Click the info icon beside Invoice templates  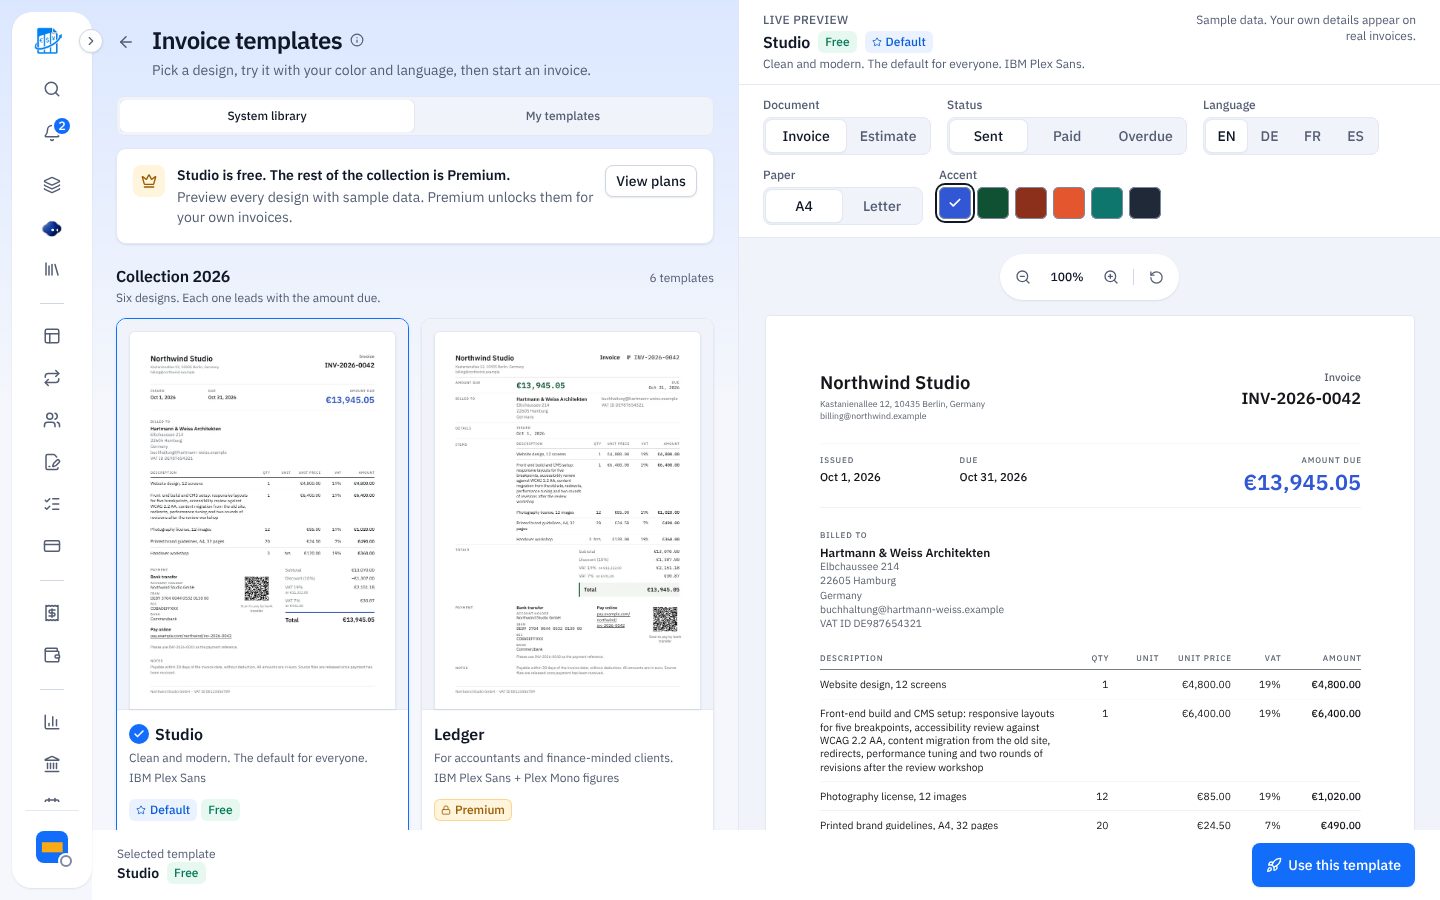click(x=357, y=41)
